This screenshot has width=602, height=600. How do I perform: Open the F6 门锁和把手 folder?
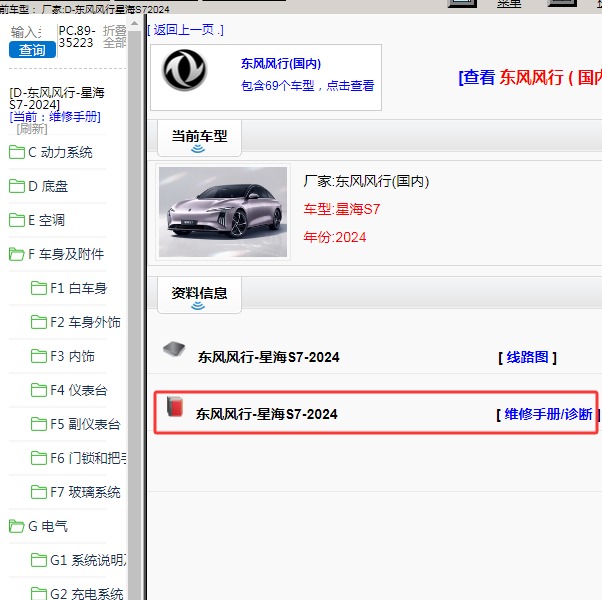tap(79, 458)
